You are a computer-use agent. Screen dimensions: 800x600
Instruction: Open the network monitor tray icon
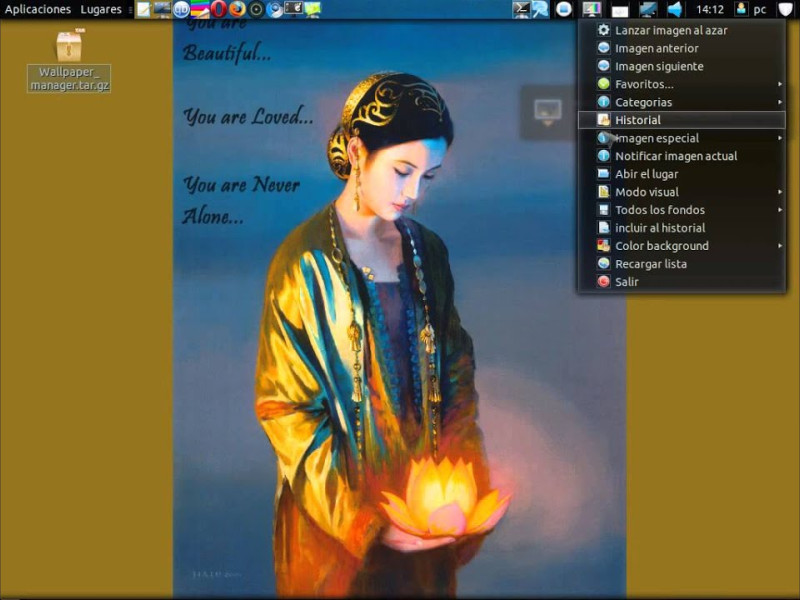(648, 9)
